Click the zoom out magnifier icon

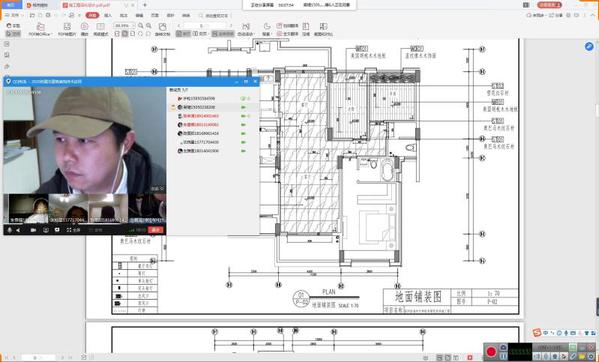[149, 26]
